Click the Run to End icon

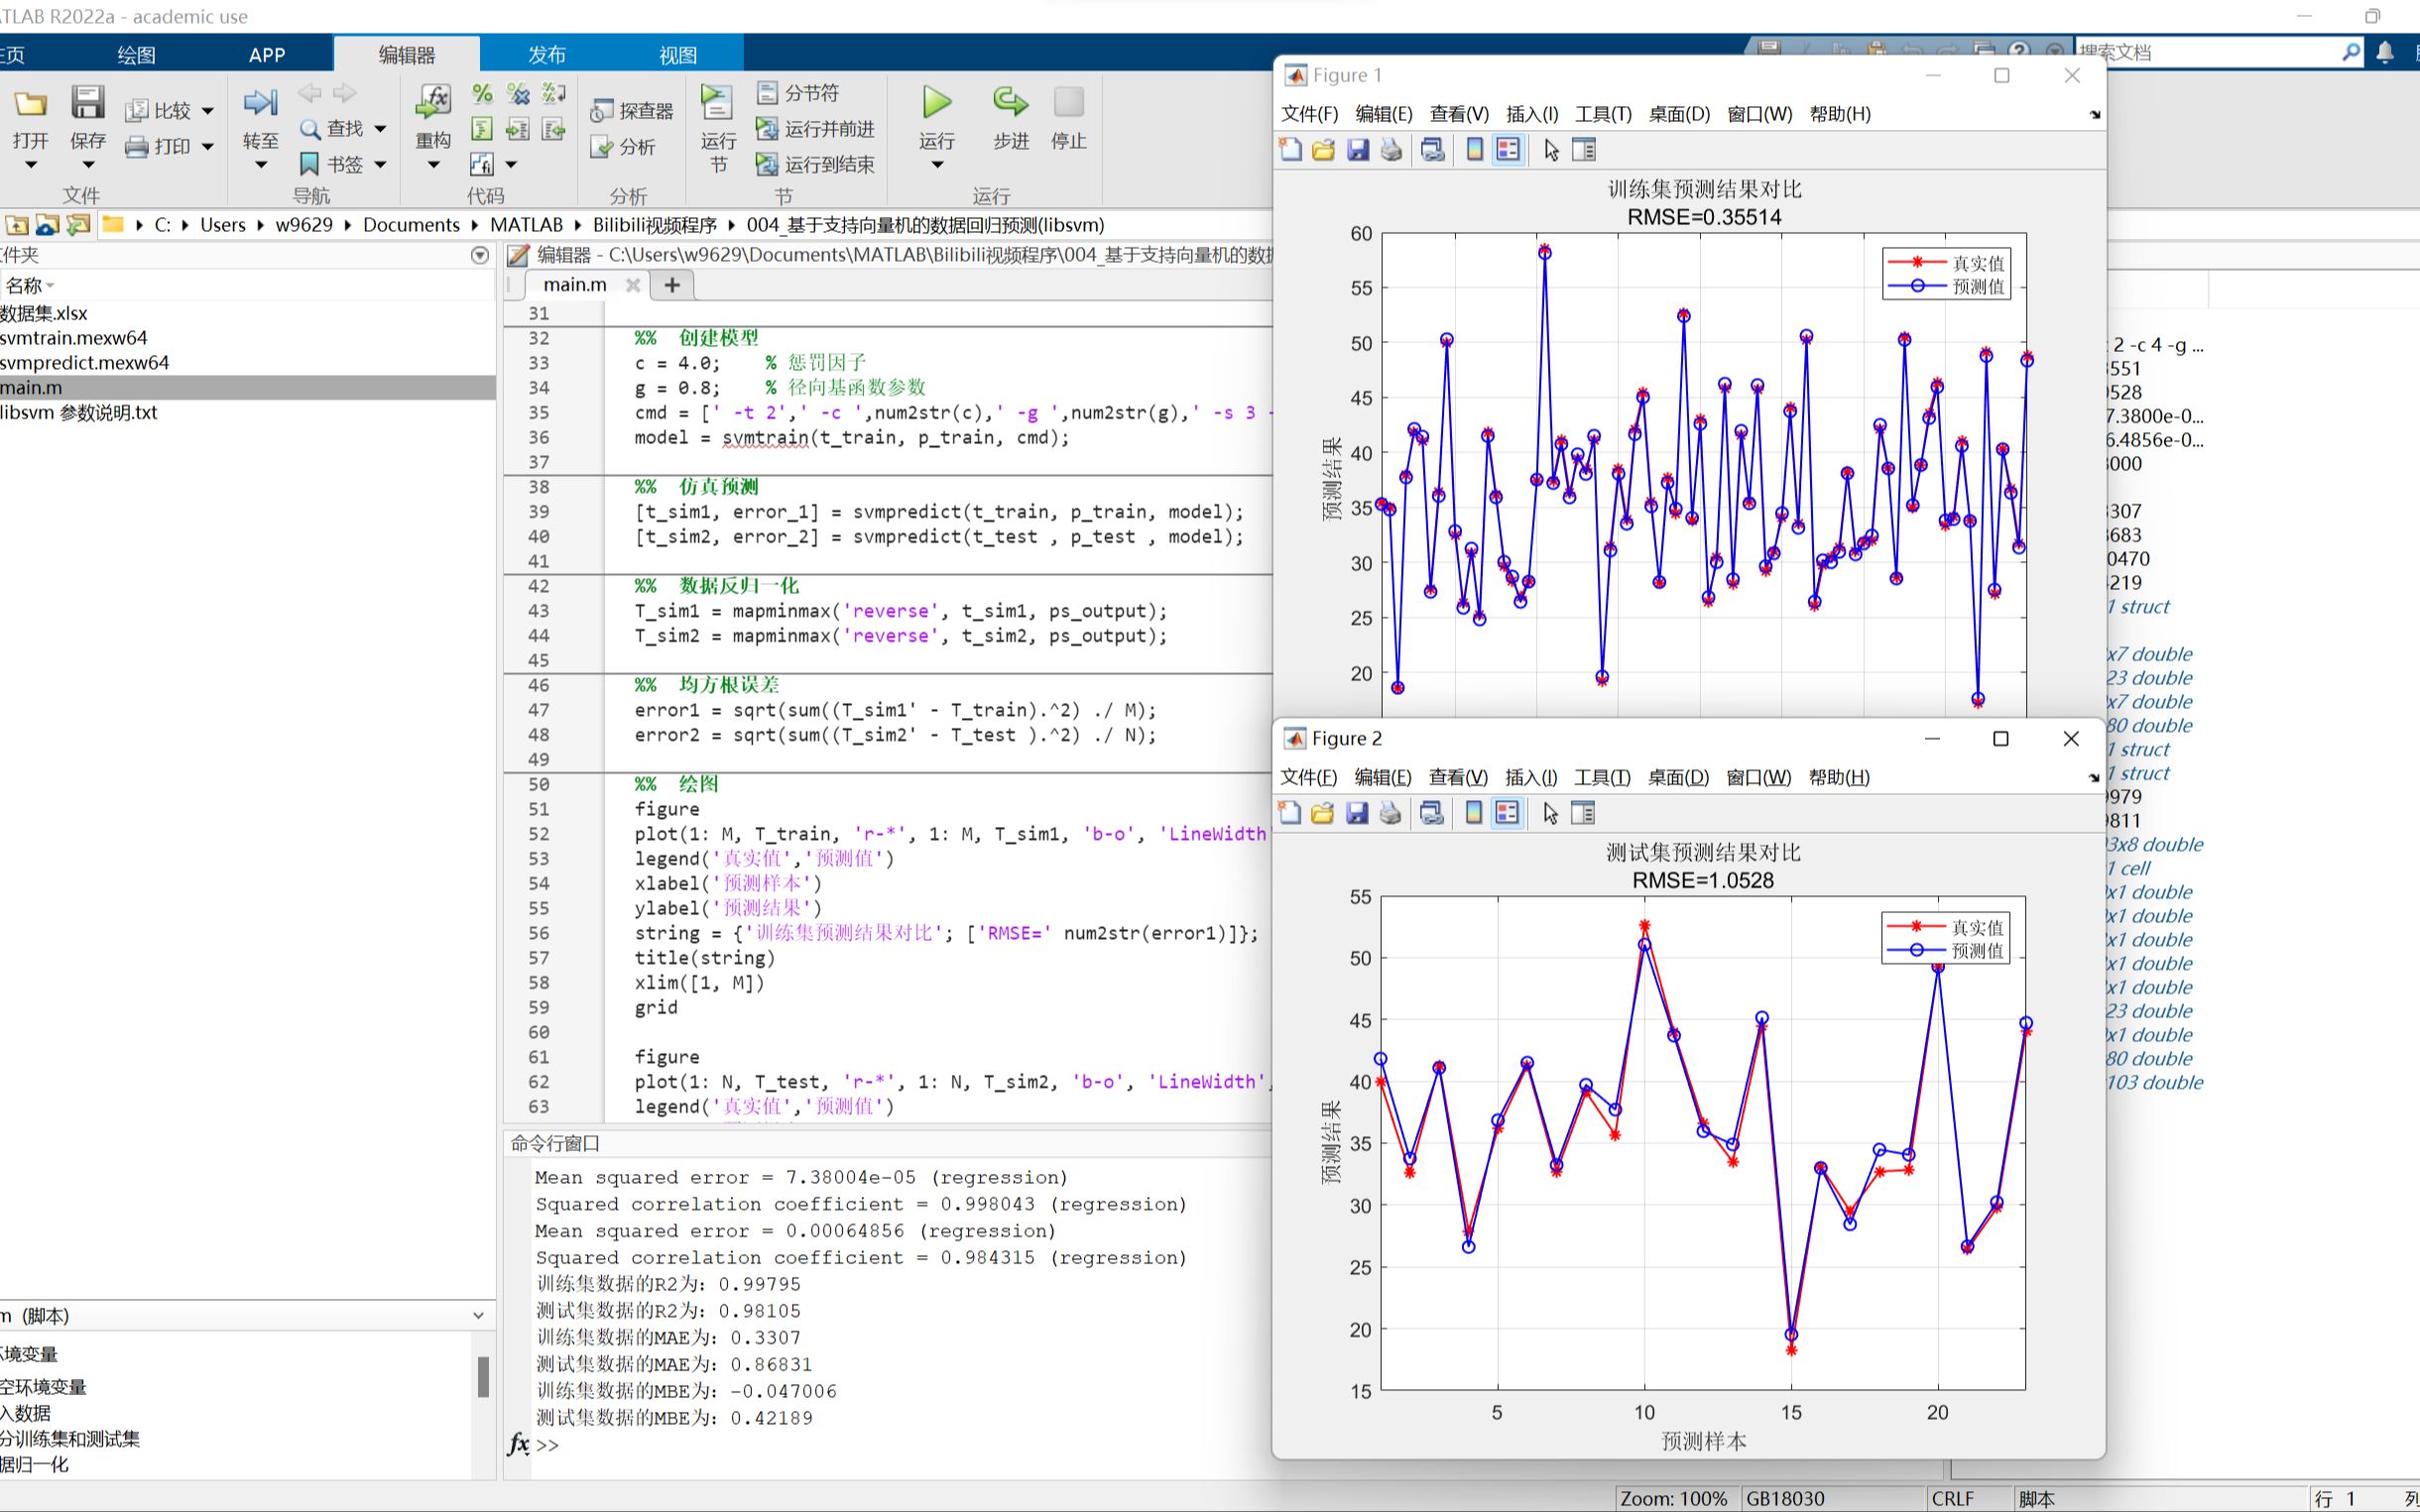point(769,161)
